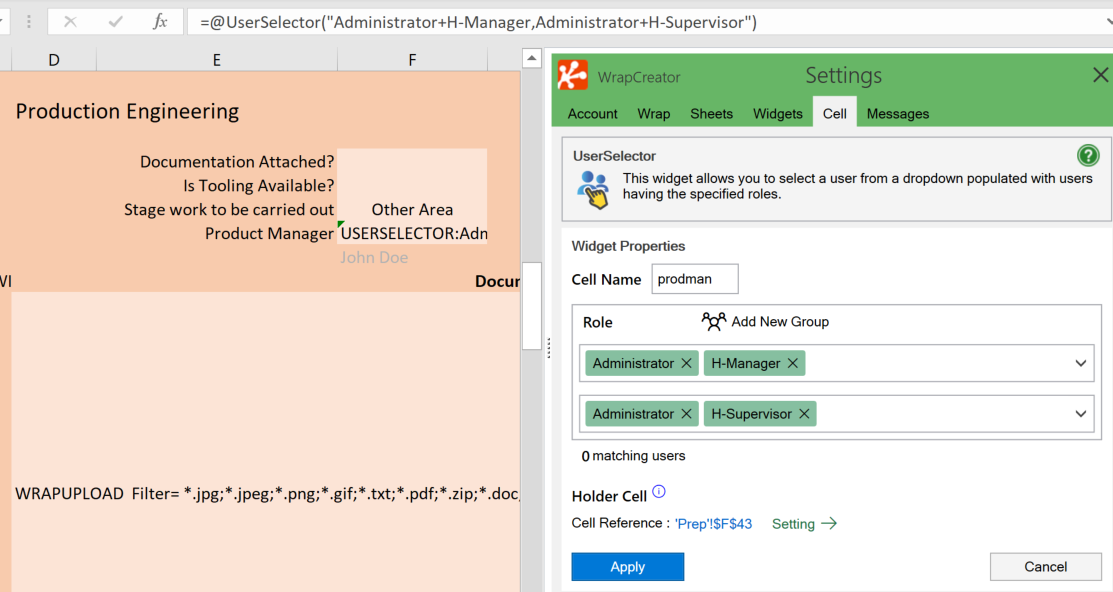Open the second Role group dropdown

click(x=1080, y=413)
